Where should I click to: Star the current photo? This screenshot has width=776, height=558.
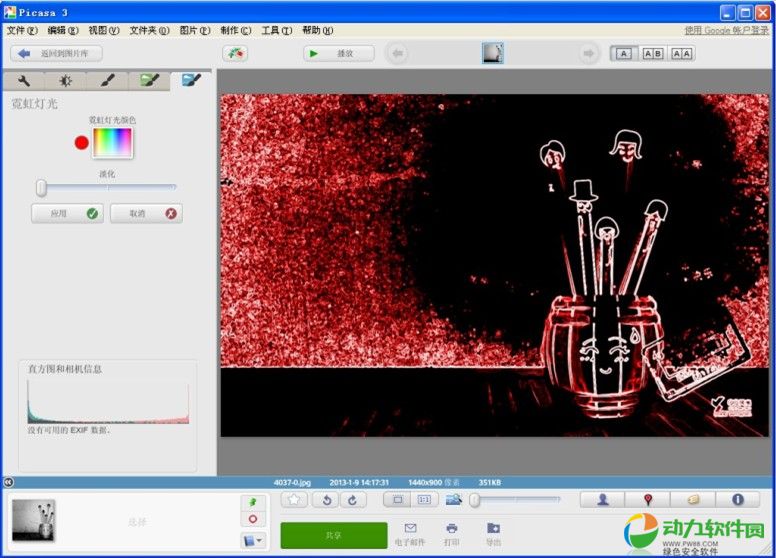[x=294, y=499]
